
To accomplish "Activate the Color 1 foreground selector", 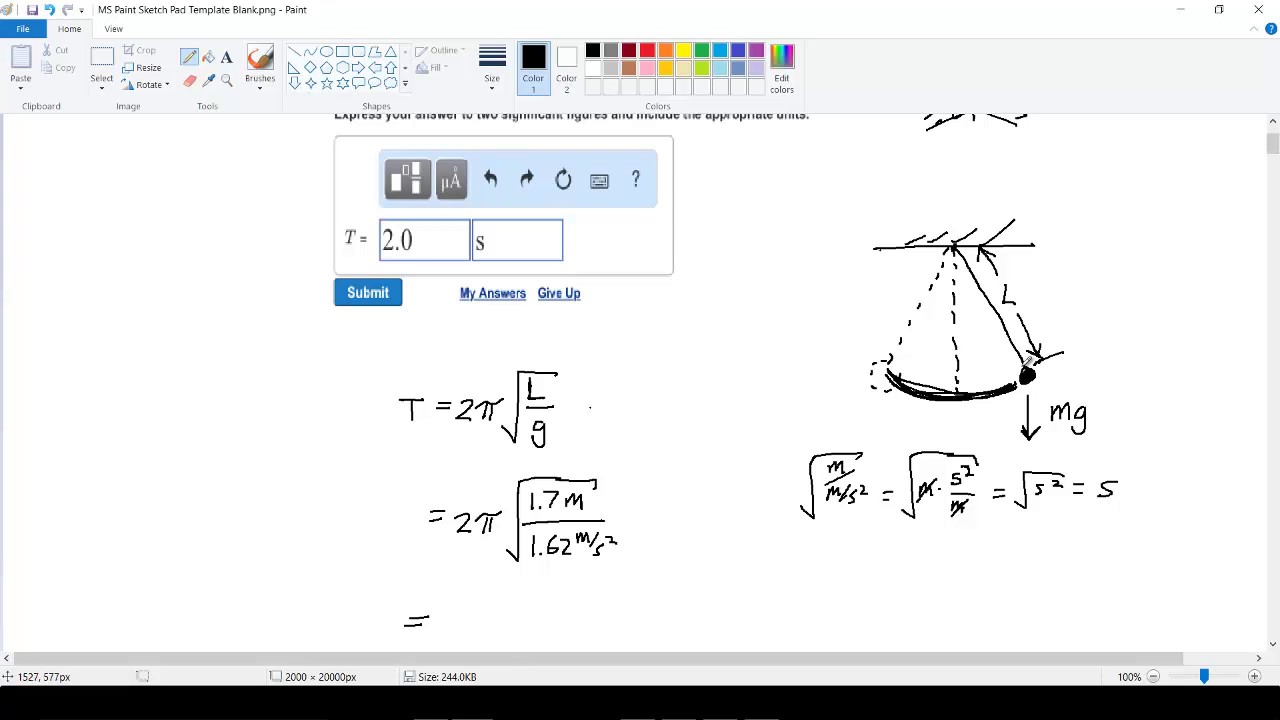I will pos(533,69).
